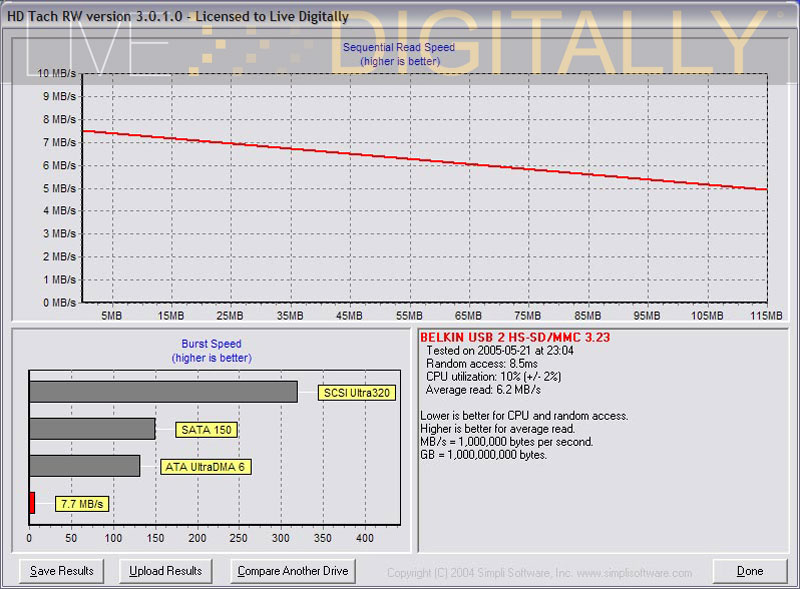Click the SATA 150 label

(206, 430)
